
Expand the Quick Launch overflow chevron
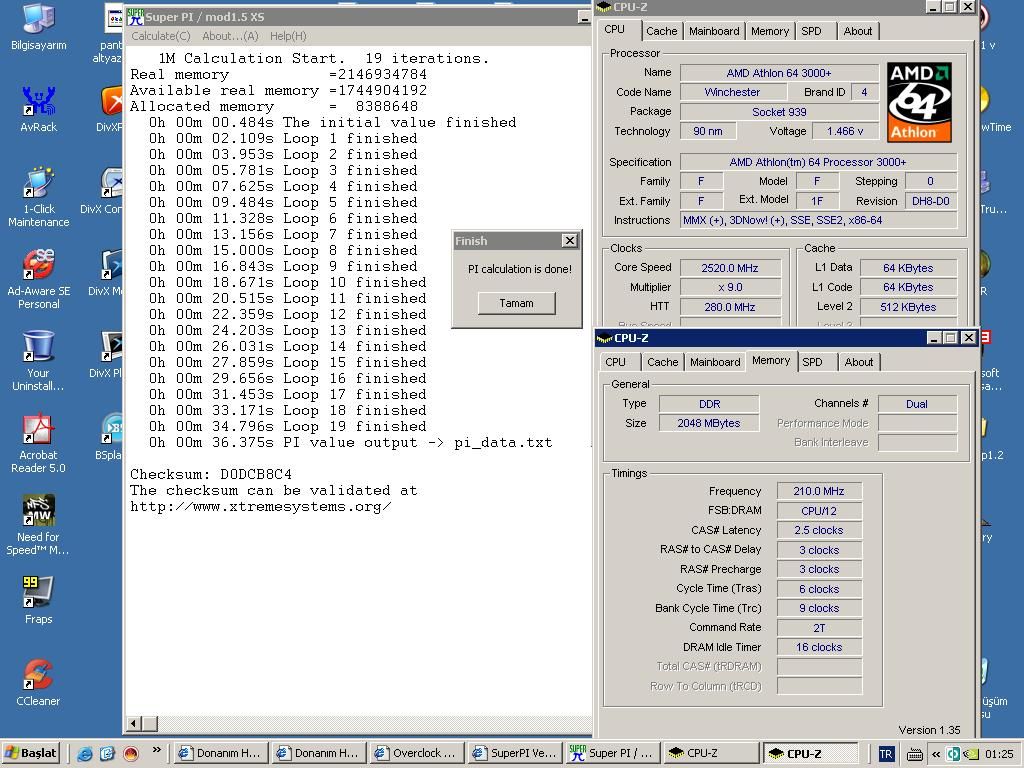coord(157,750)
